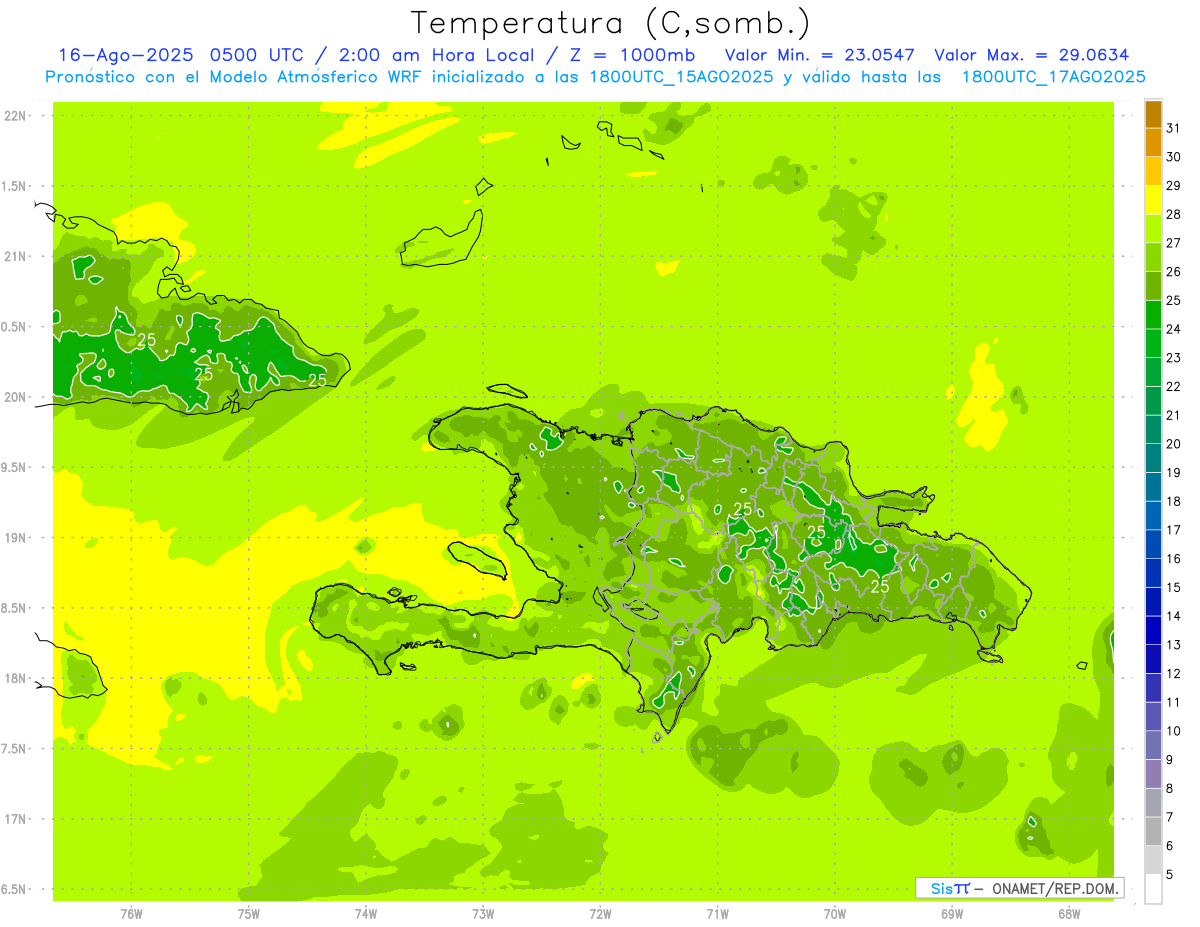Viewport: 1200px width, 927px height.
Task: Click the title 'Temperatura (C,somb.)'
Action: 611,24
